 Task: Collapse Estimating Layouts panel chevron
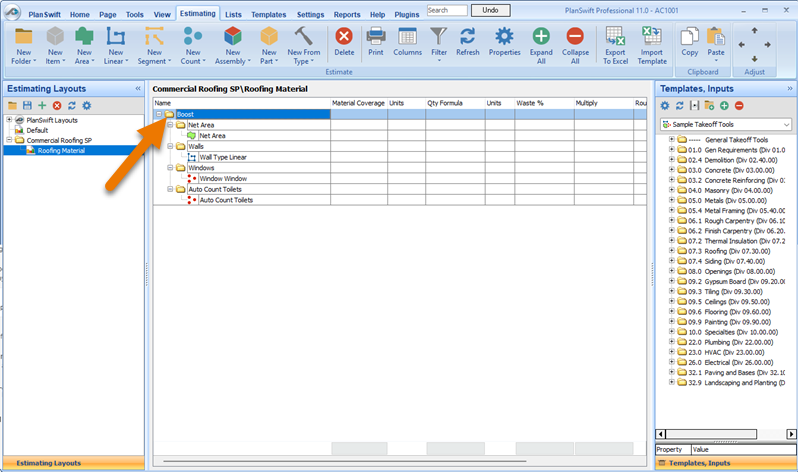(138, 88)
